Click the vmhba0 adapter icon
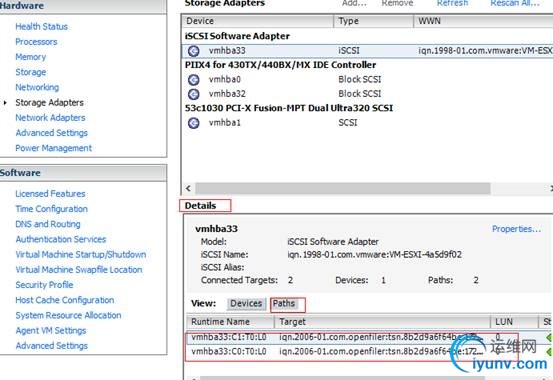 coord(193,80)
